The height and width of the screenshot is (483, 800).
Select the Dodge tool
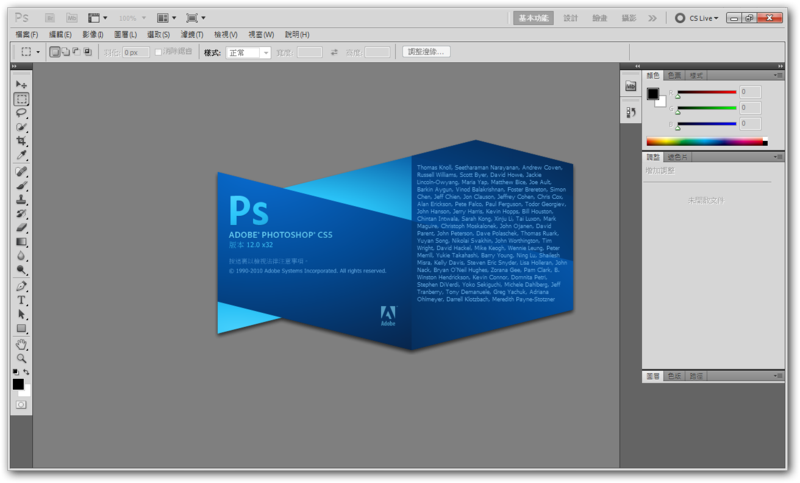[21, 270]
